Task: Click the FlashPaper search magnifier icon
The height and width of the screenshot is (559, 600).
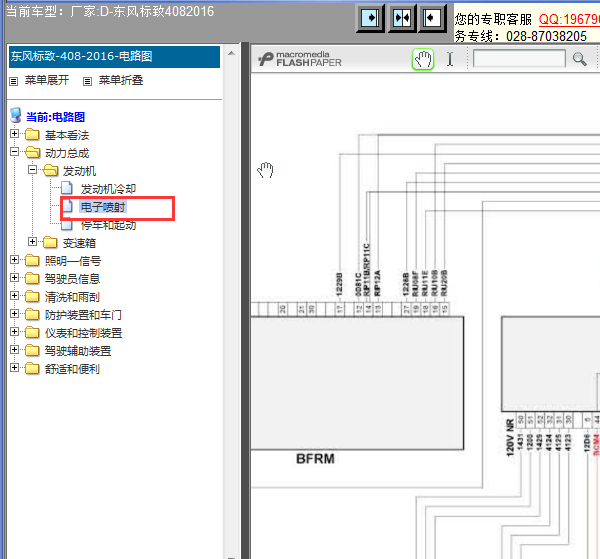Action: pyautogui.click(x=579, y=59)
